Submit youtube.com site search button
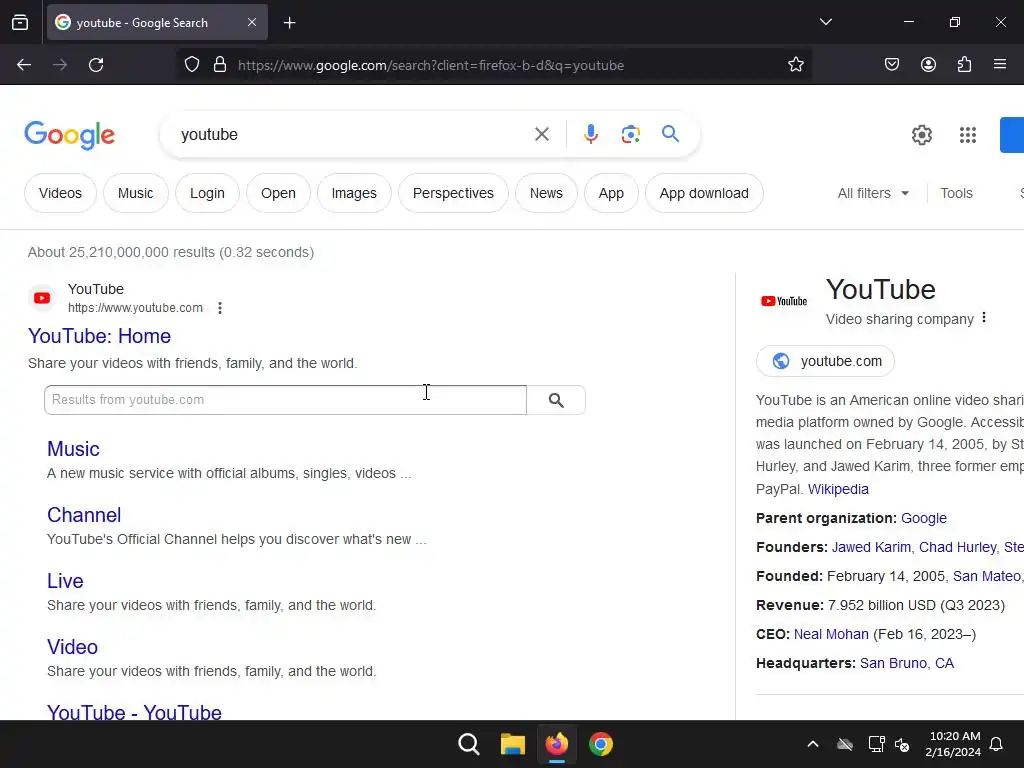 tap(556, 400)
